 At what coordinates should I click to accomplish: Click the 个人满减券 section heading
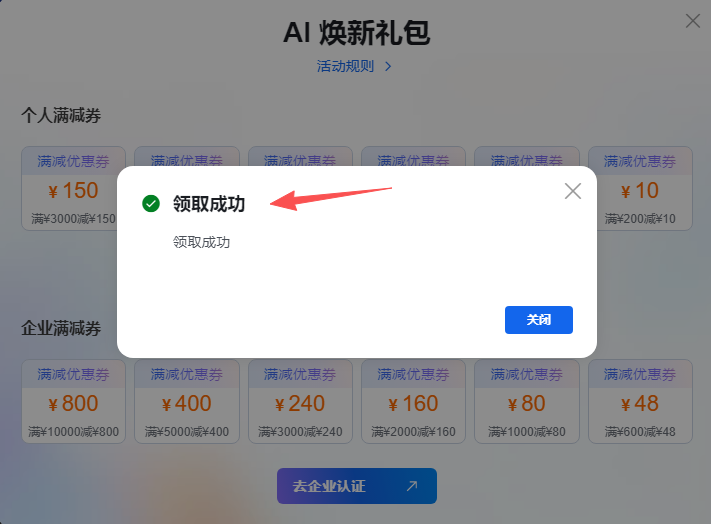tap(61, 115)
